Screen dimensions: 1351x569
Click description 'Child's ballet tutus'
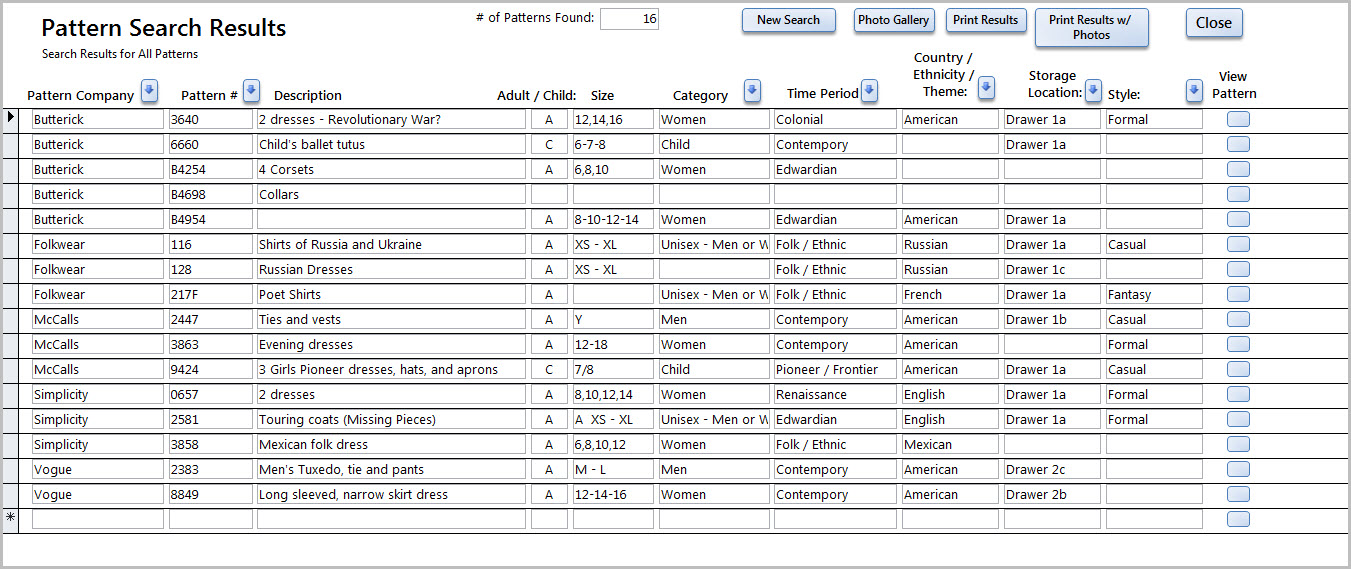(x=391, y=145)
